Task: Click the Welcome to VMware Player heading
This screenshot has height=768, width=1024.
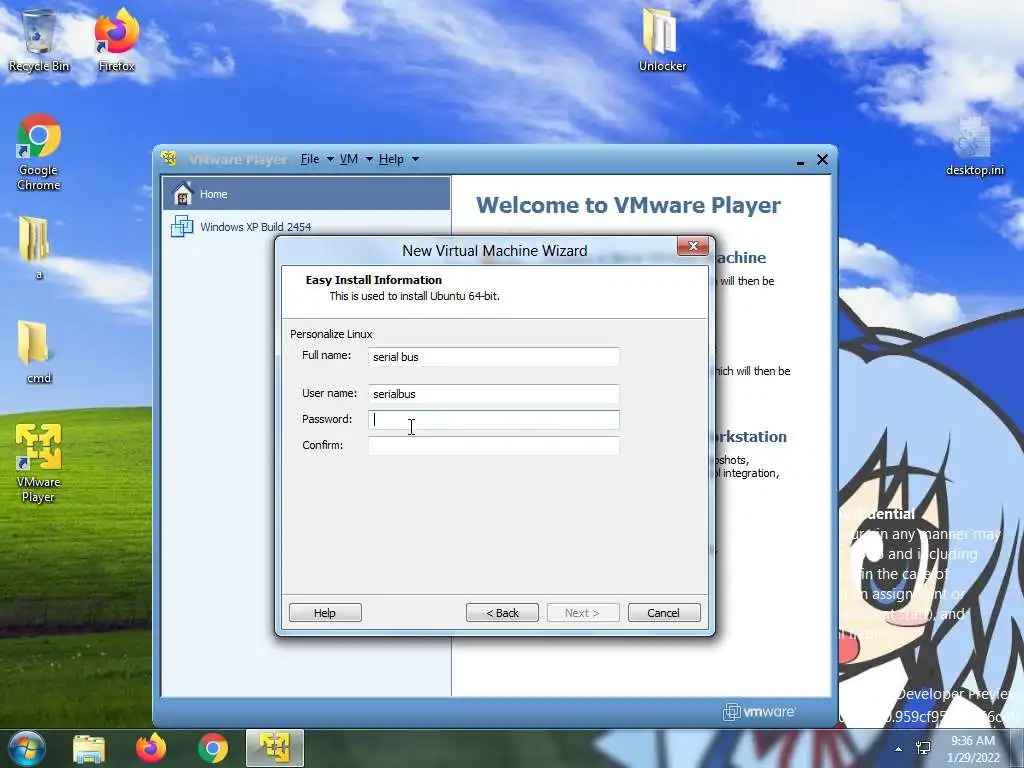Action: pyautogui.click(x=628, y=205)
